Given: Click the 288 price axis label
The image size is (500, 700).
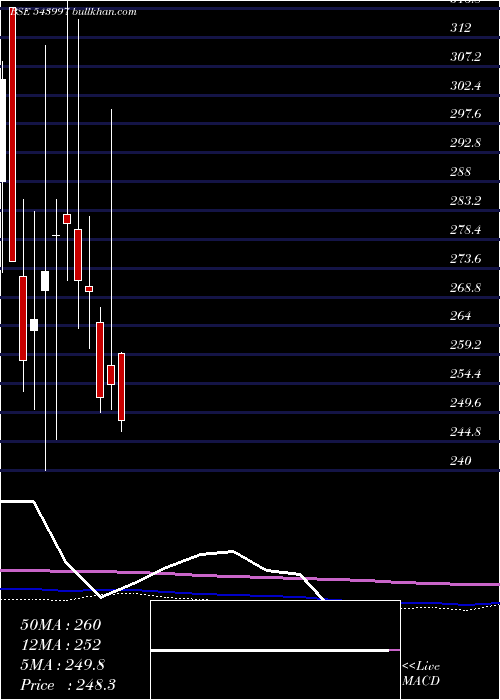Looking at the screenshot, I should click(461, 172).
